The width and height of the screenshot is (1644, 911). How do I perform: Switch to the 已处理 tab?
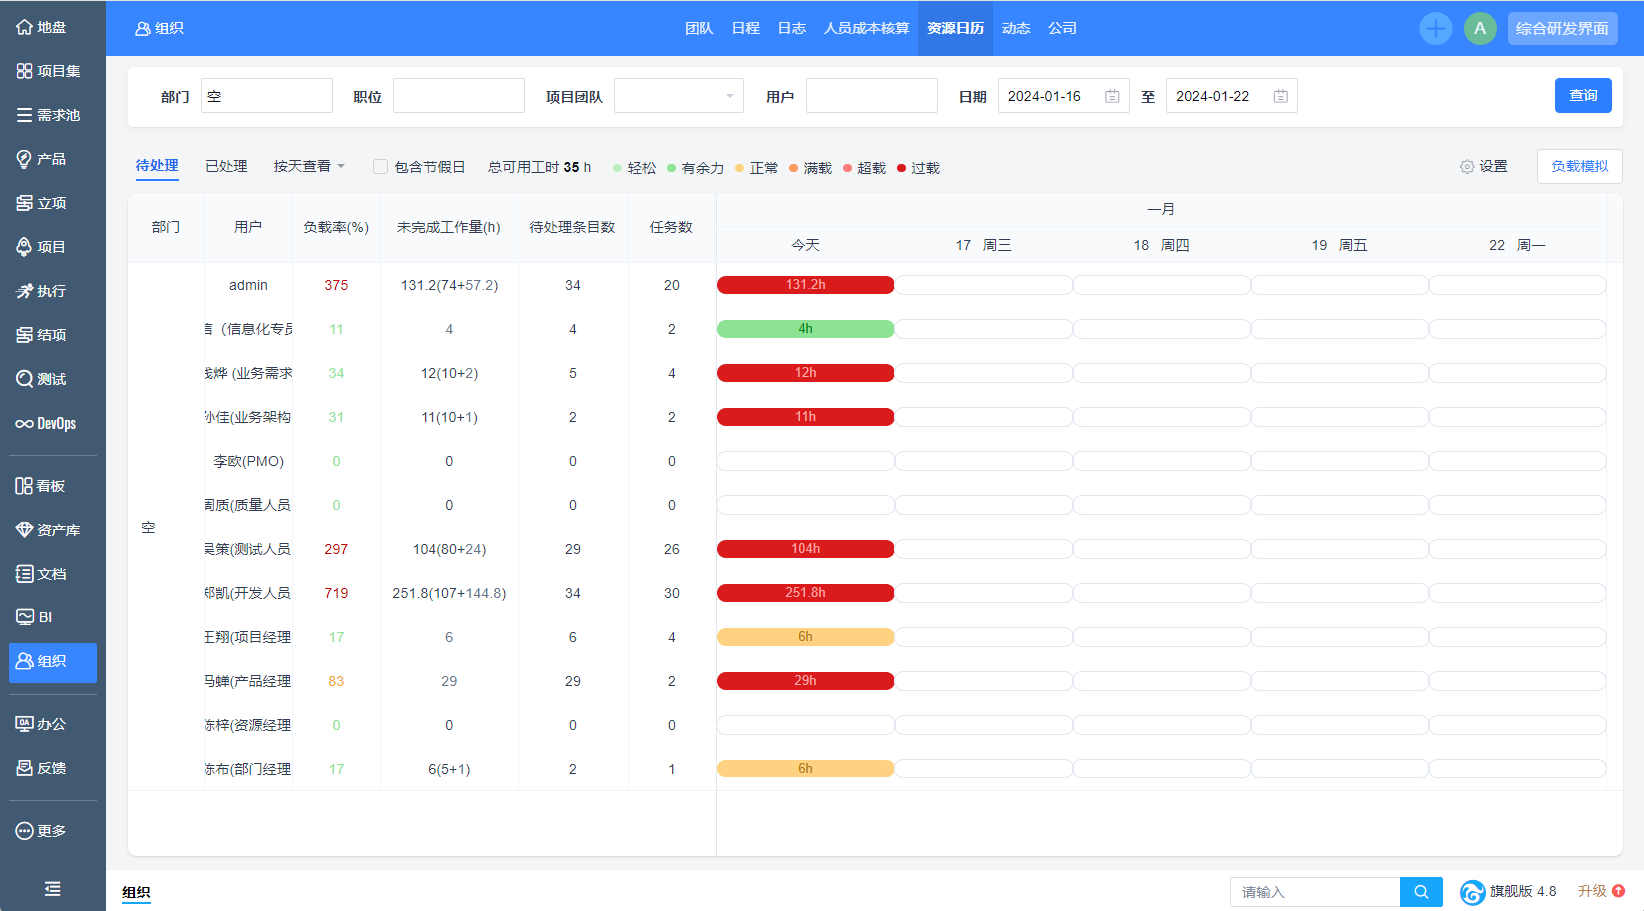[226, 166]
